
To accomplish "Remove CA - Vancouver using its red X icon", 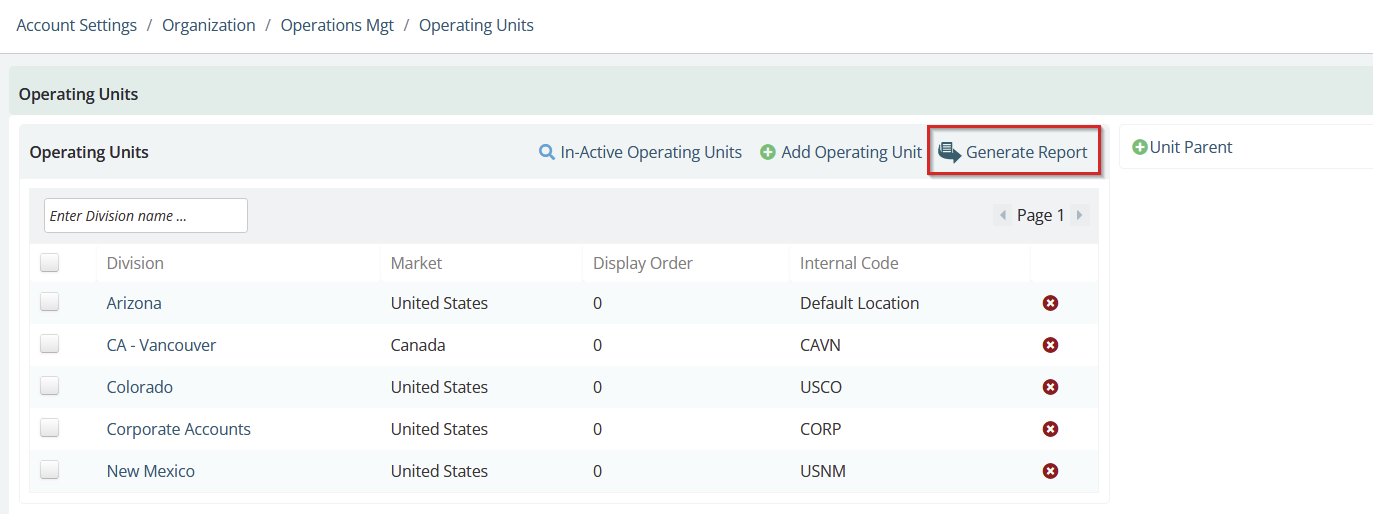I will tap(1050, 345).
